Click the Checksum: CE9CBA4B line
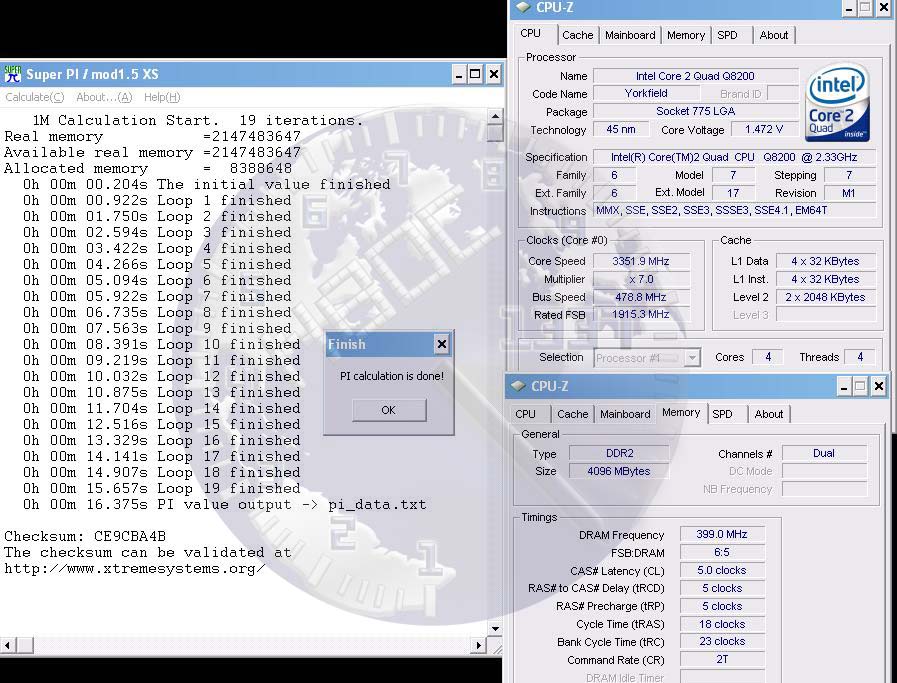 click(x=85, y=537)
